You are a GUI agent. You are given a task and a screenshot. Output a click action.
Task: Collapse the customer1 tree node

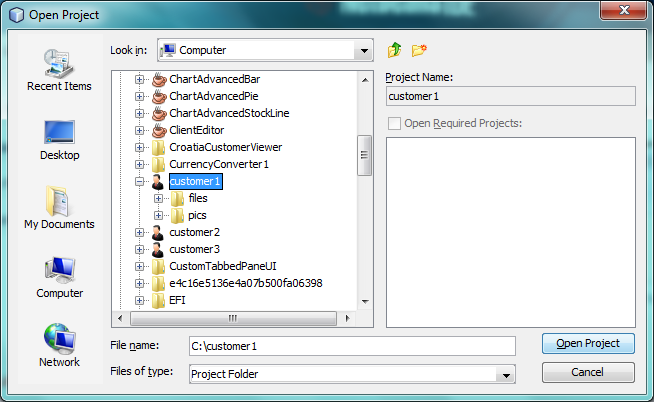(x=140, y=181)
